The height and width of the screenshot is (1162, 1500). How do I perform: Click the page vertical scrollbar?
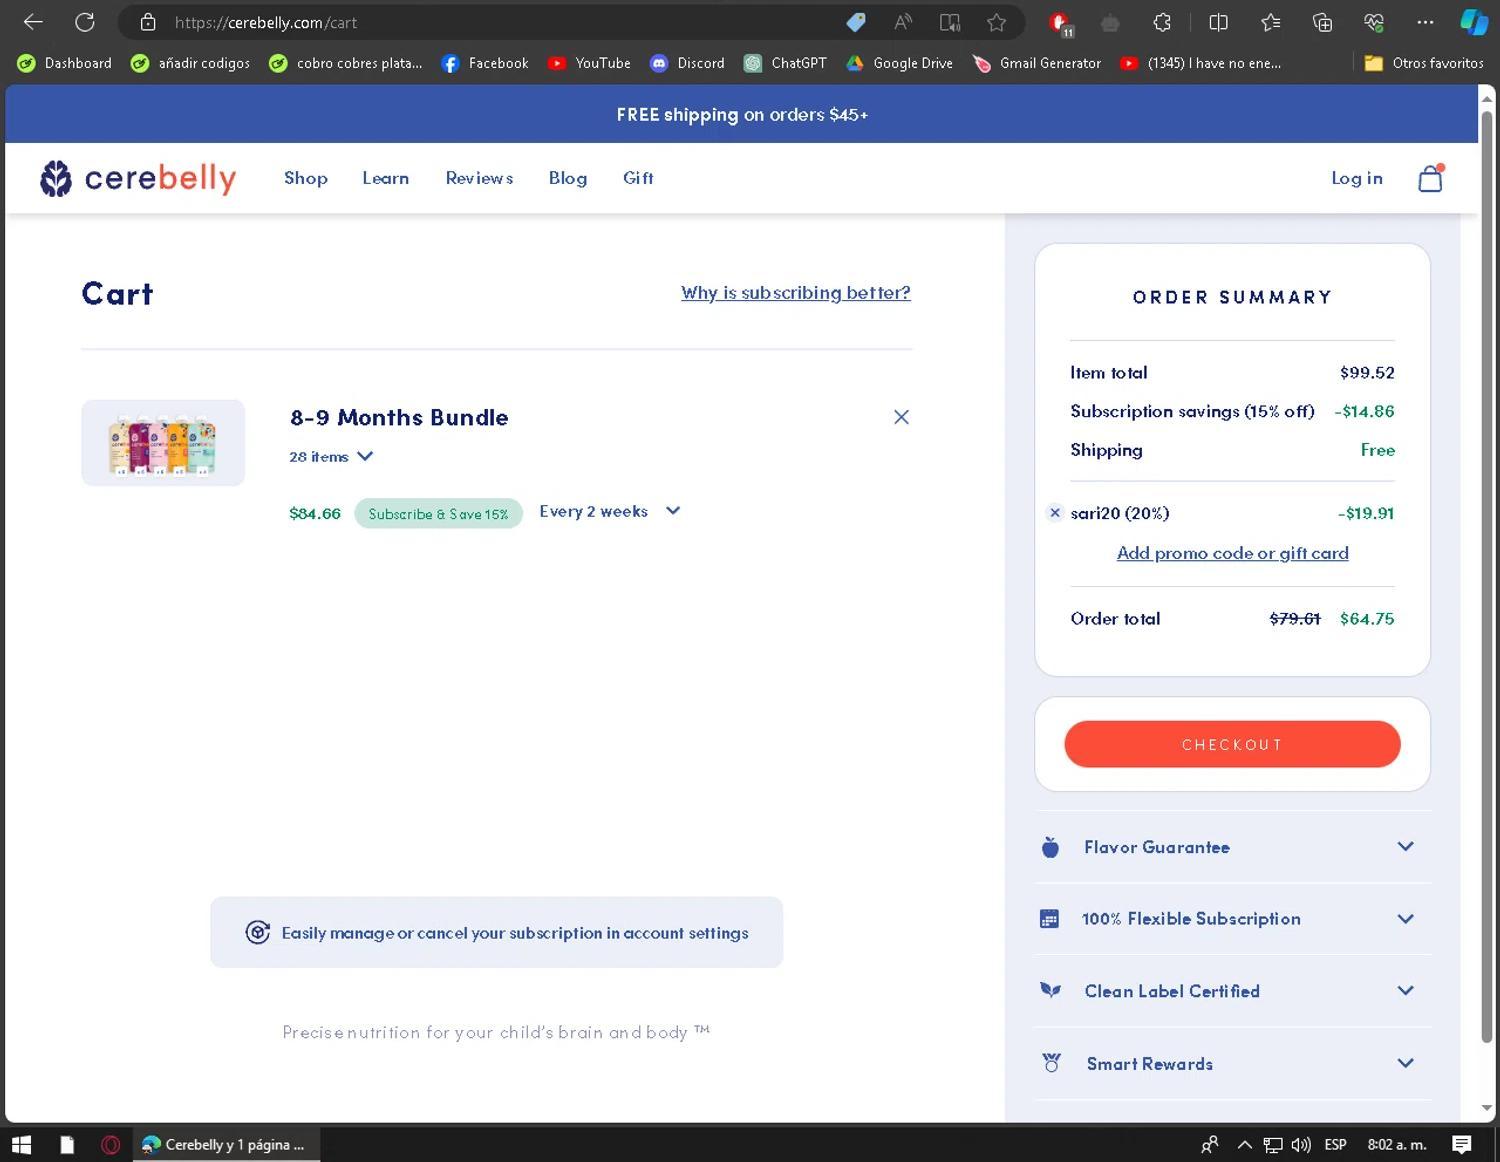(1487, 575)
